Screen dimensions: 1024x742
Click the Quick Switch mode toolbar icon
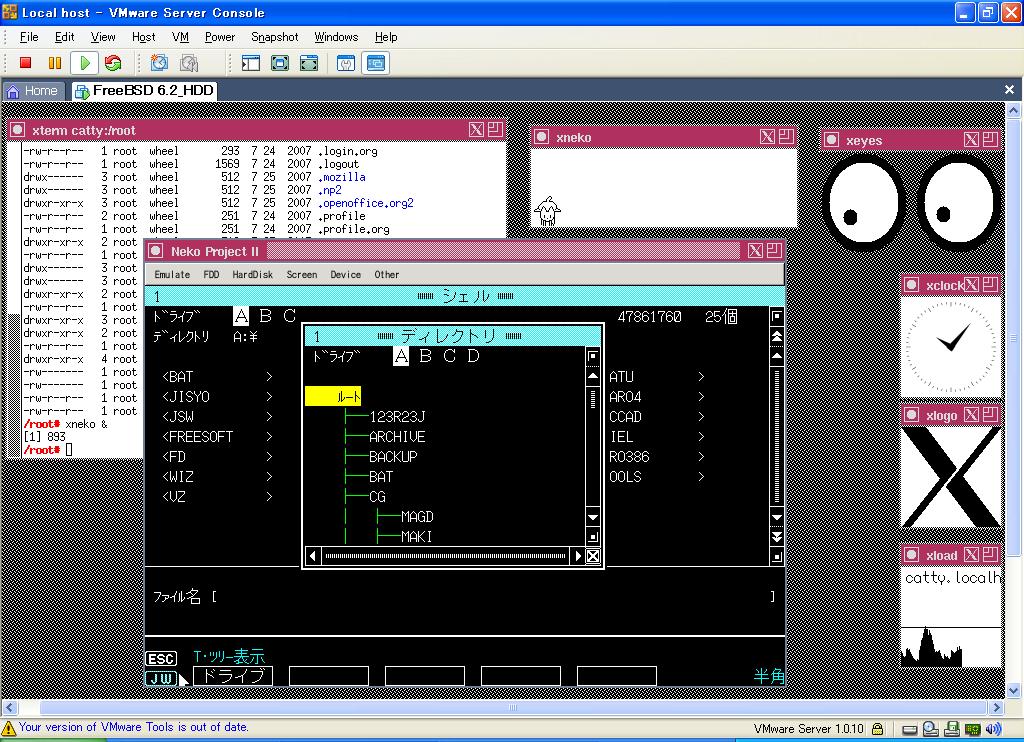click(309, 63)
